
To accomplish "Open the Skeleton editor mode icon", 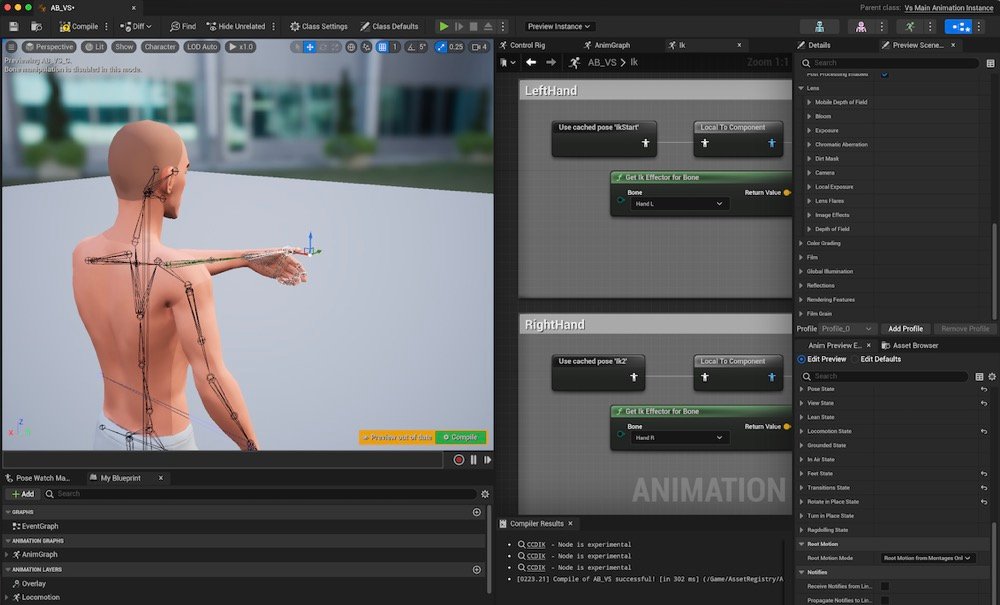I will (x=819, y=26).
